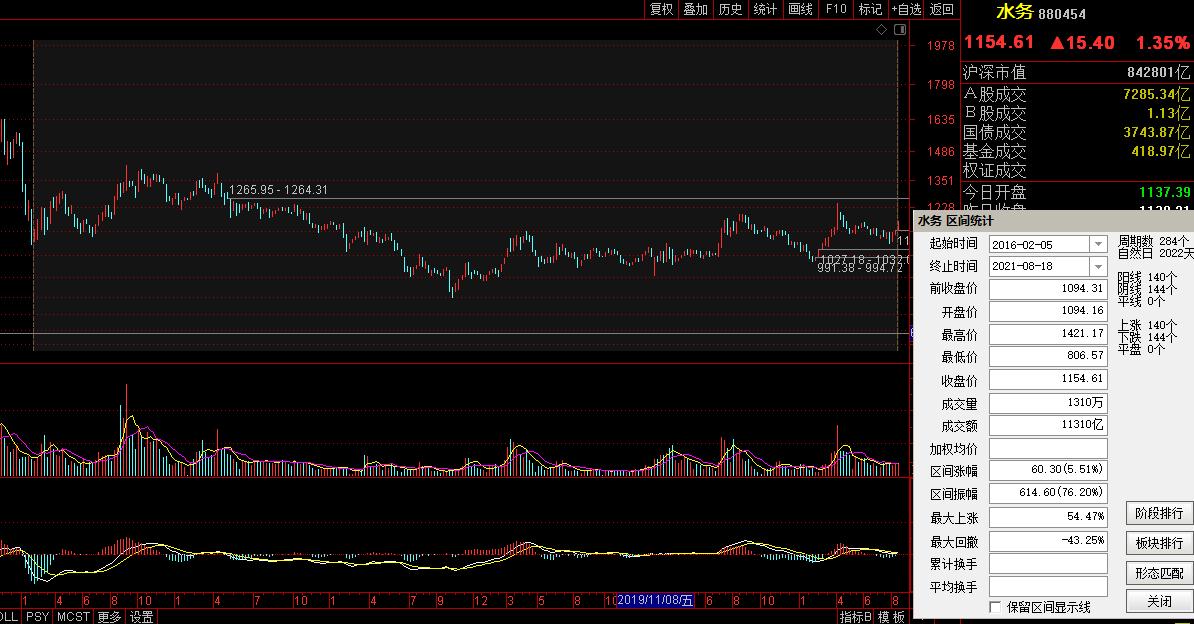The image size is (1194, 624).
Task: Close the interval statistics dialog via 关闭
Action: [1159, 601]
